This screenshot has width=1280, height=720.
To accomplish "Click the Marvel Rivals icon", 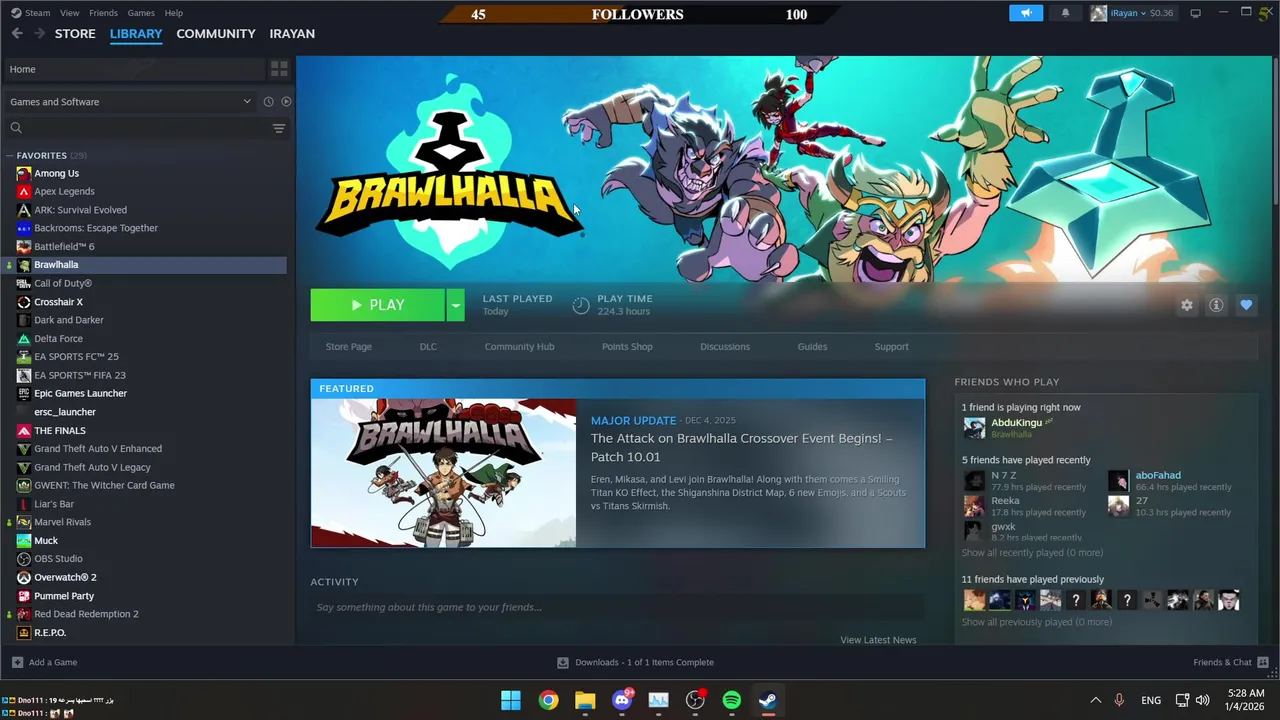I will [24, 522].
